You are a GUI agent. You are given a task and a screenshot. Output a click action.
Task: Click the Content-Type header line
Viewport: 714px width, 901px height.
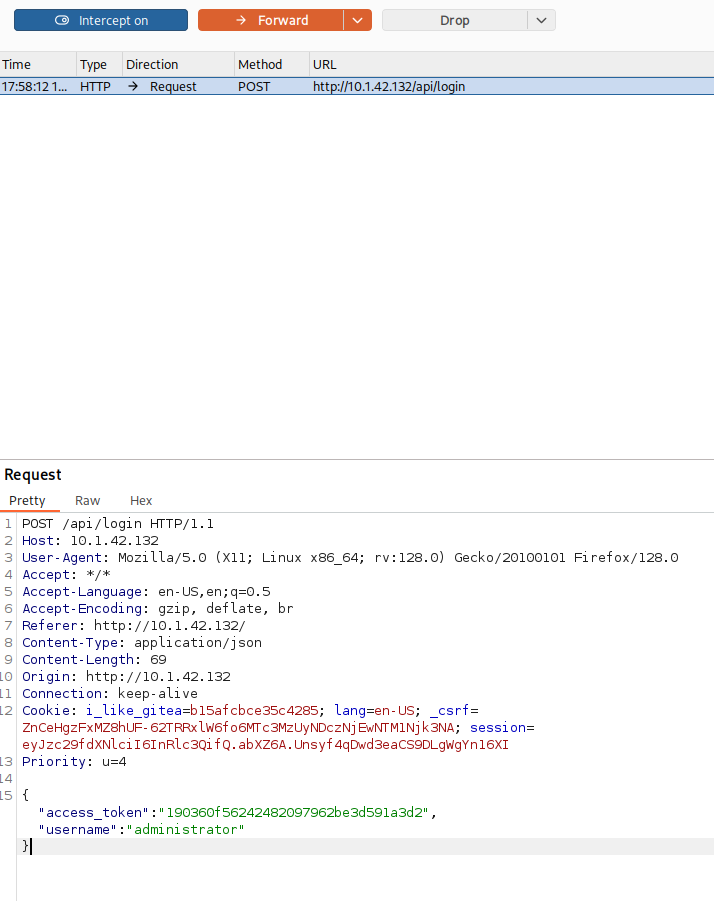tap(142, 643)
